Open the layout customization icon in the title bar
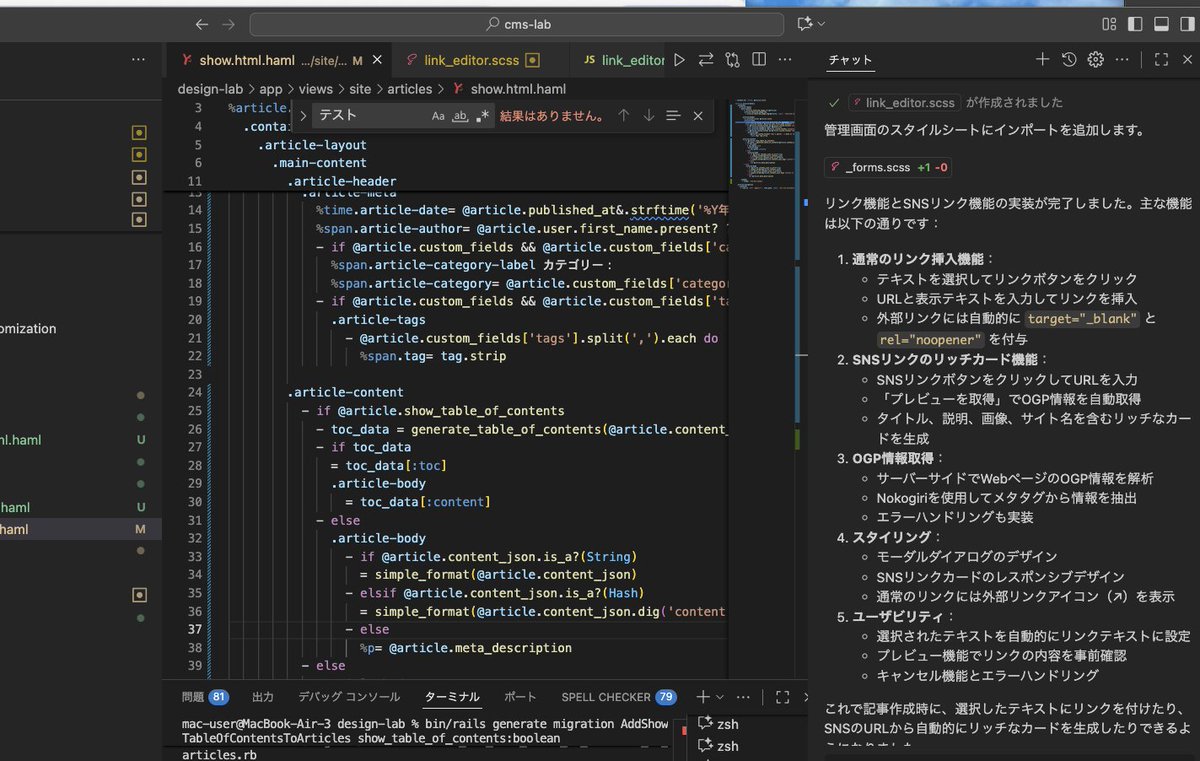 pos(1109,24)
